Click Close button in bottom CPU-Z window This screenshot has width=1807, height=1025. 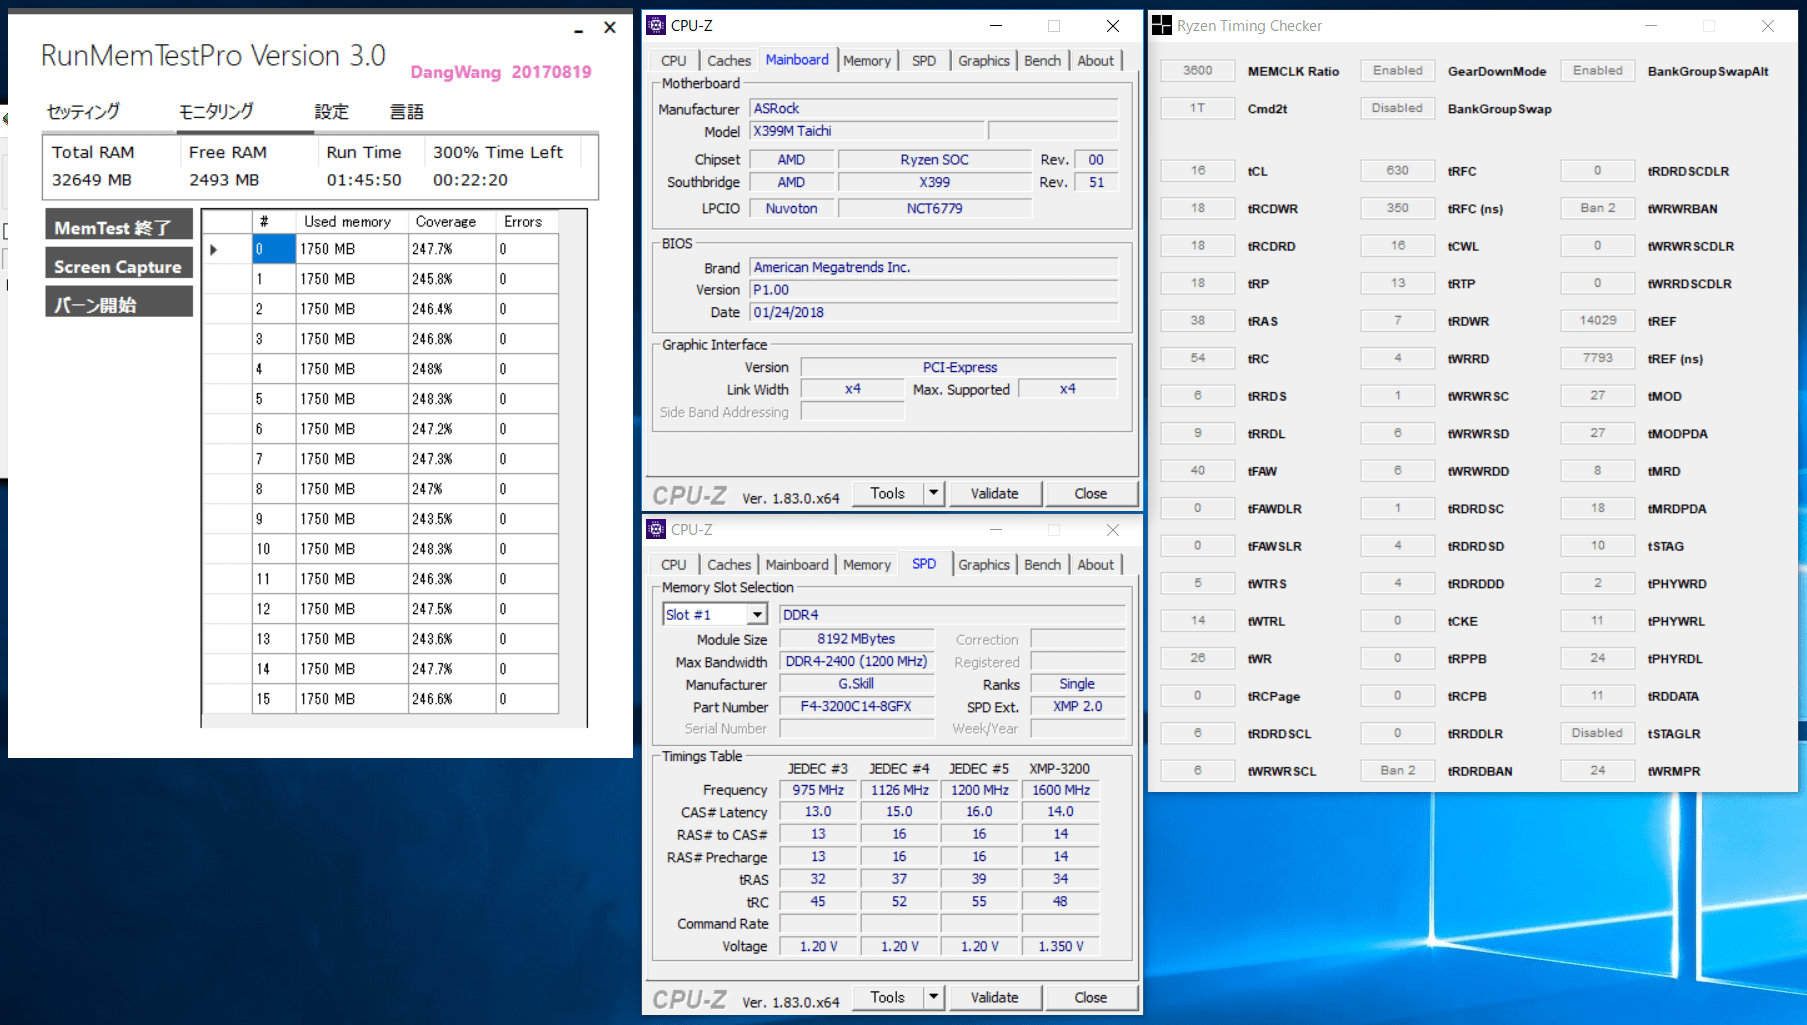tap(1091, 997)
